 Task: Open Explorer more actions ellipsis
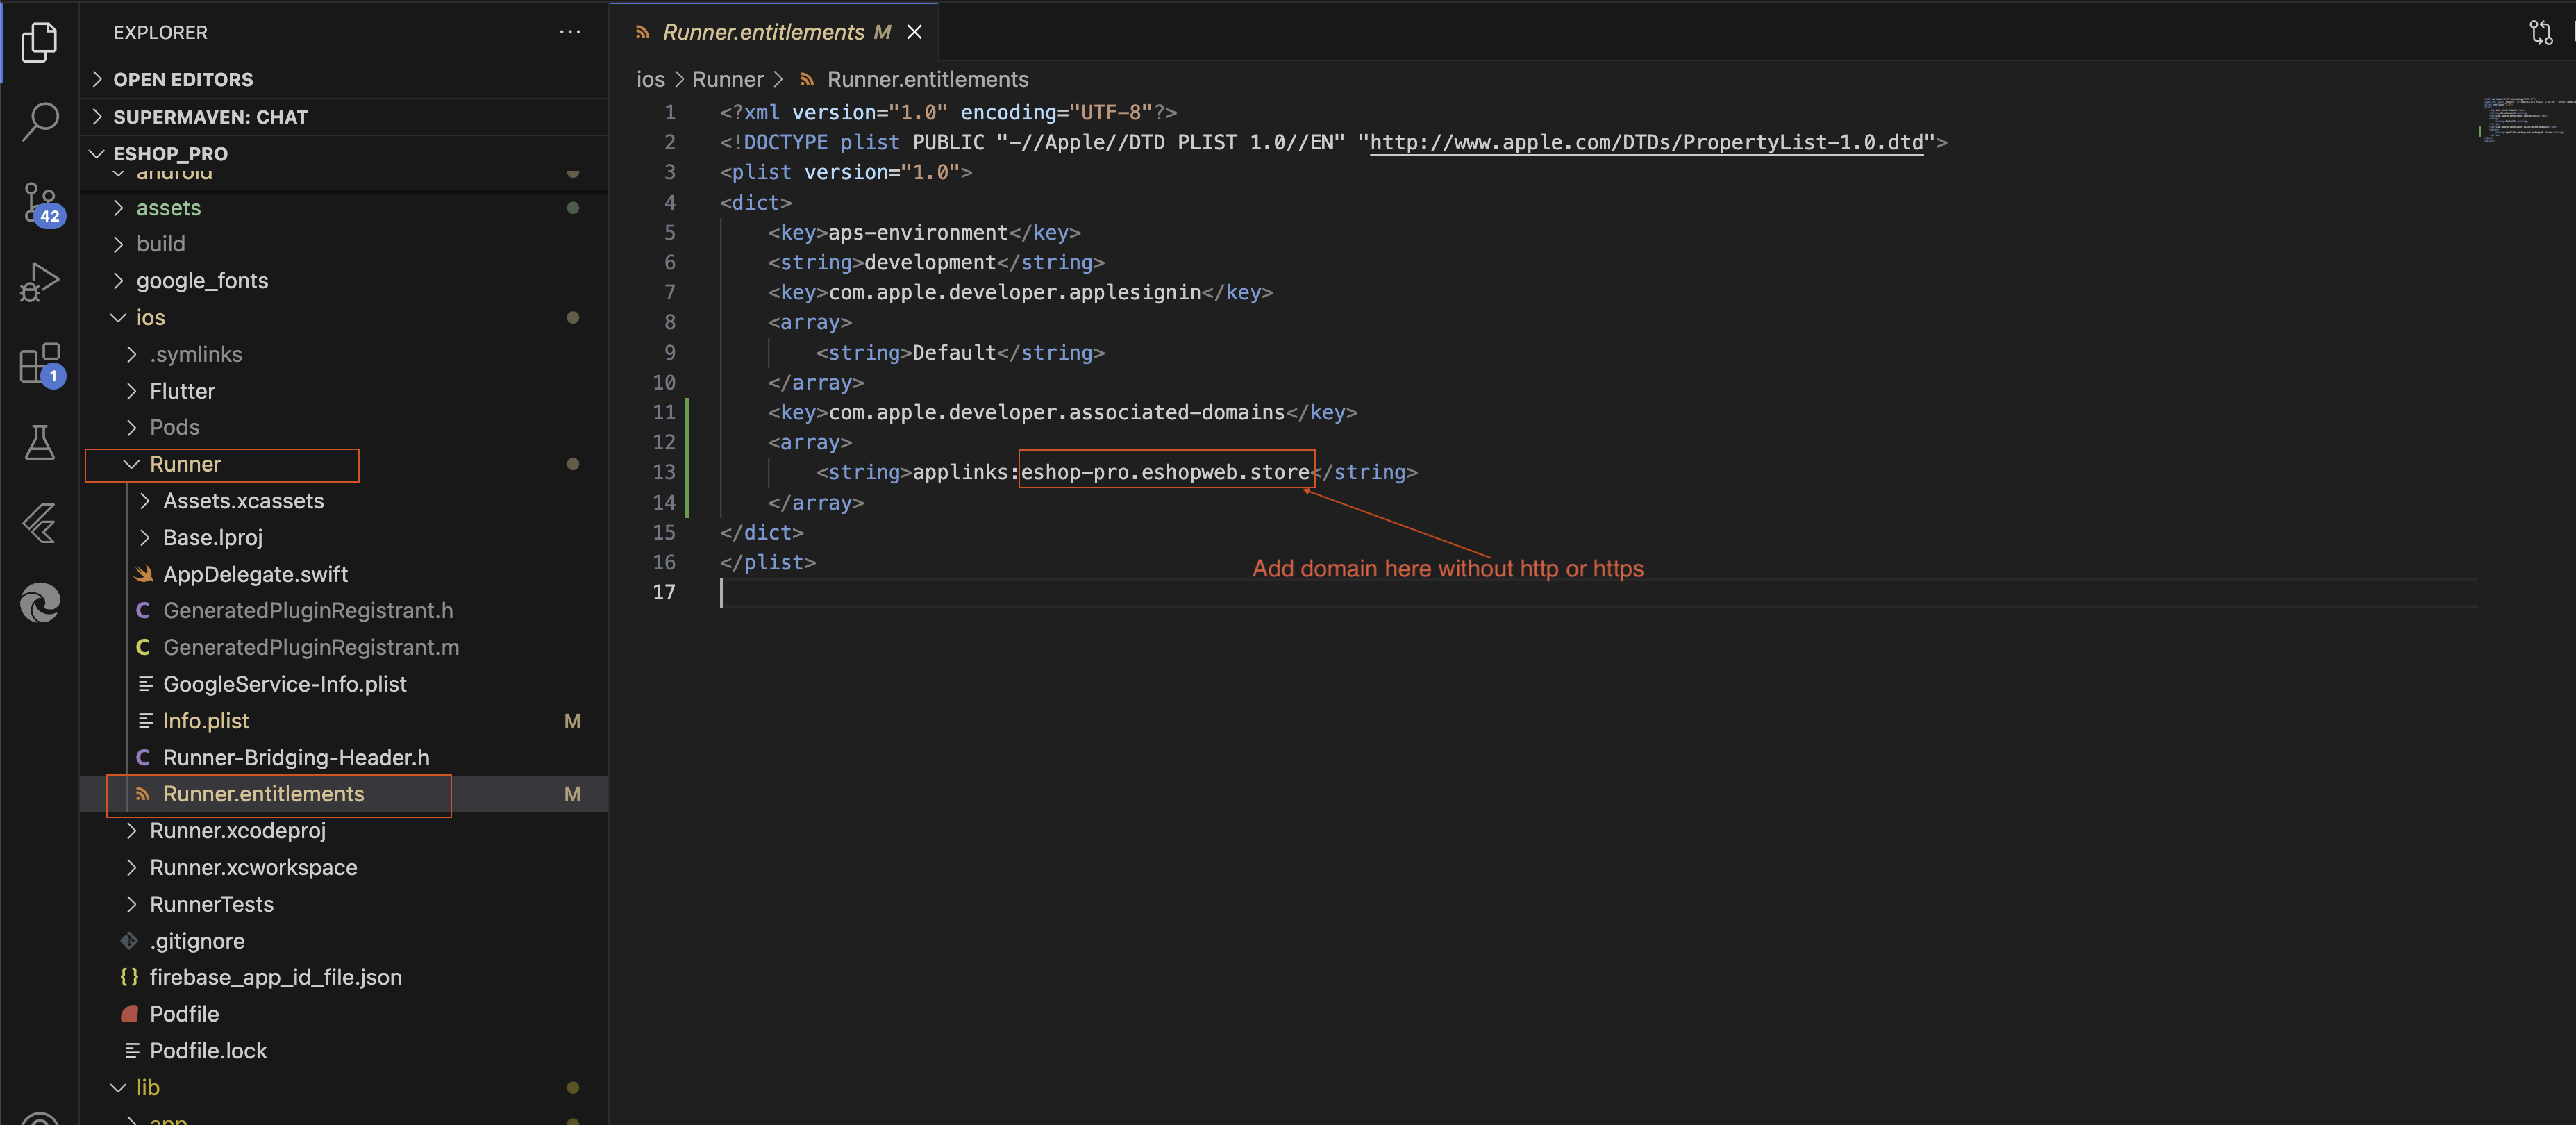tap(570, 32)
